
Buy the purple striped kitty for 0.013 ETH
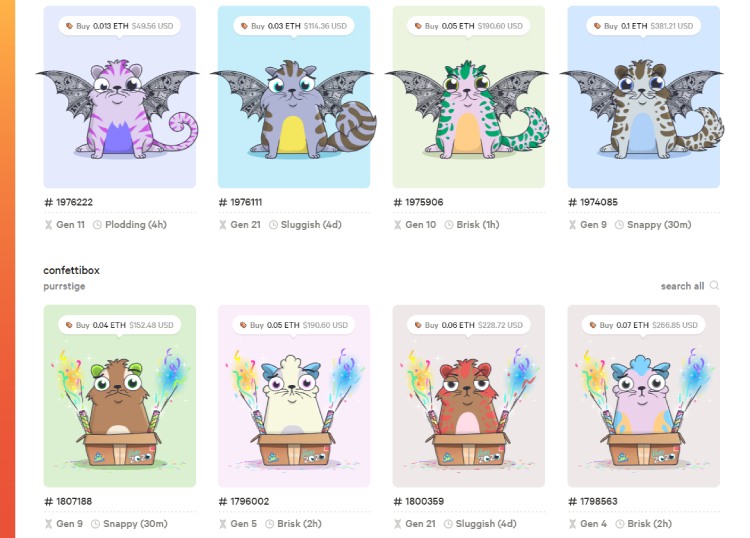[120, 26]
